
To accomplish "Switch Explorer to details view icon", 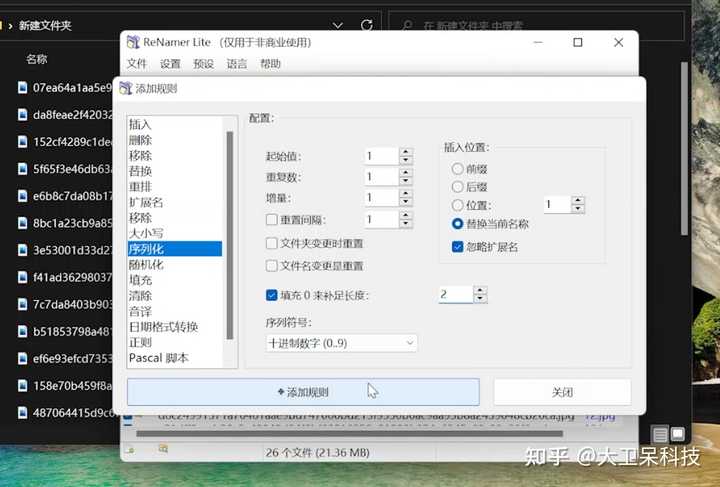I will point(660,434).
